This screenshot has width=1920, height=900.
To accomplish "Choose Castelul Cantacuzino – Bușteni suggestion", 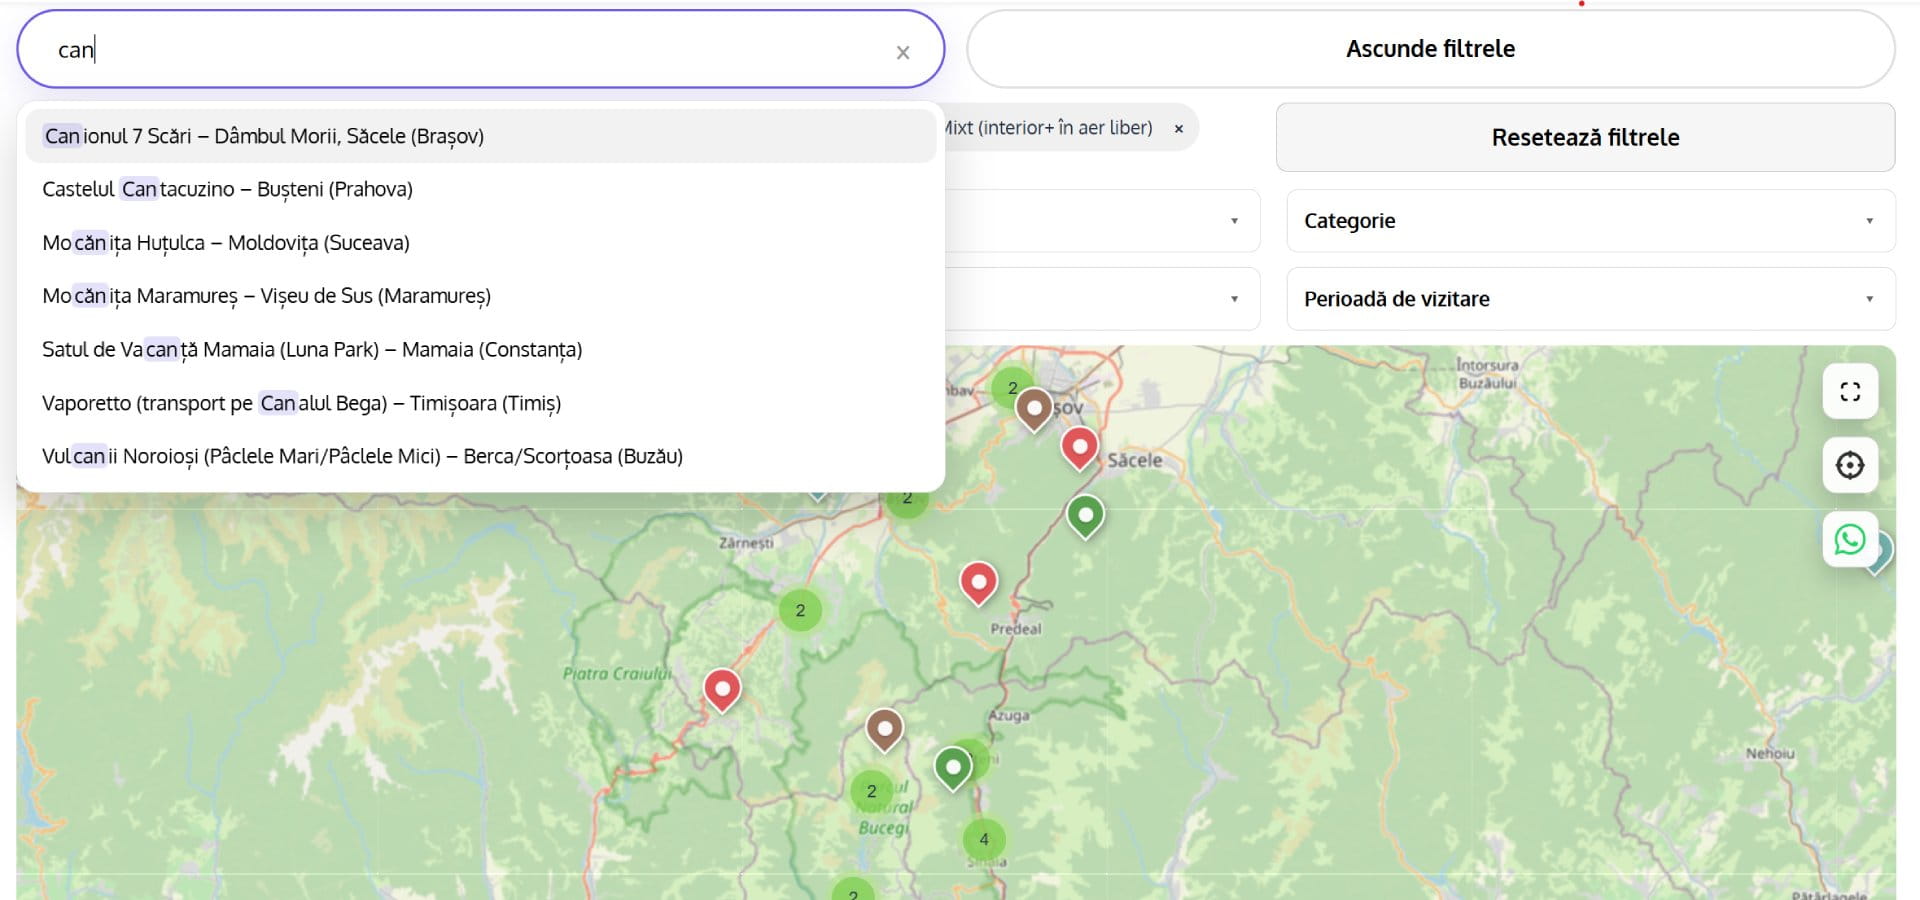I will pos(480,189).
